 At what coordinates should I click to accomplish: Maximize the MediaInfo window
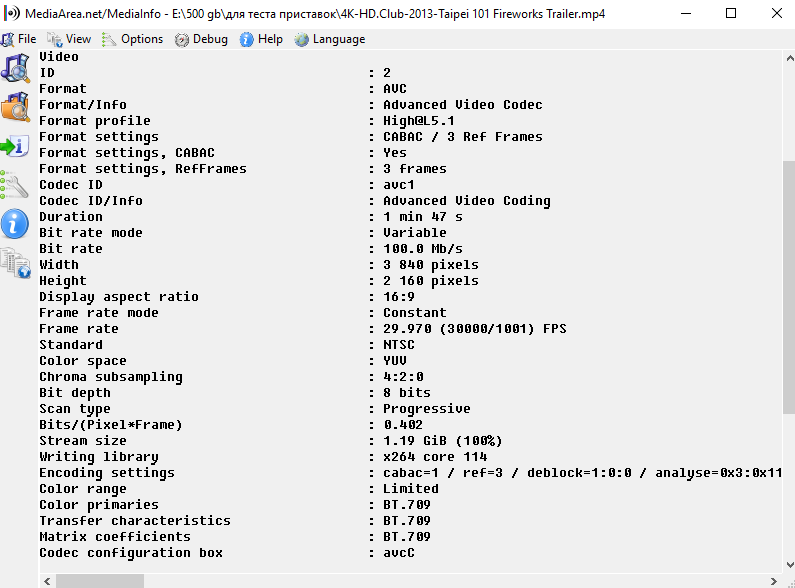(x=728, y=14)
